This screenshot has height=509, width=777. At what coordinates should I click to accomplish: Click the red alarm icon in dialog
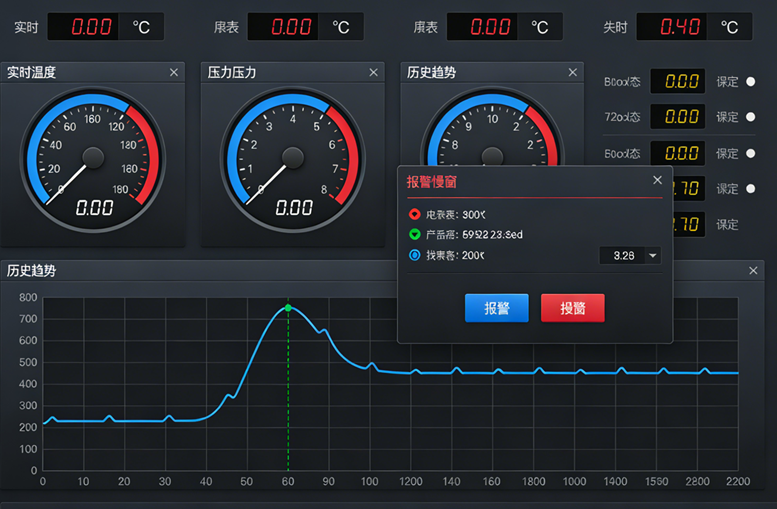[415, 214]
